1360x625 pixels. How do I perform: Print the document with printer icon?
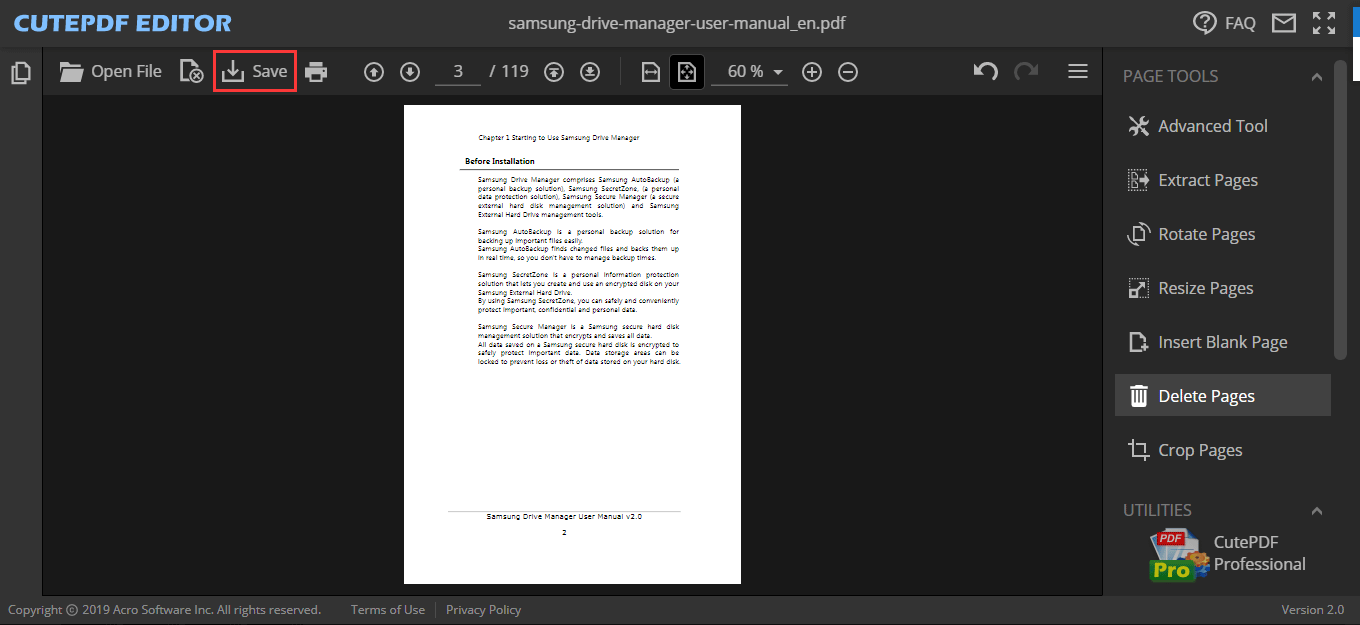pos(316,72)
